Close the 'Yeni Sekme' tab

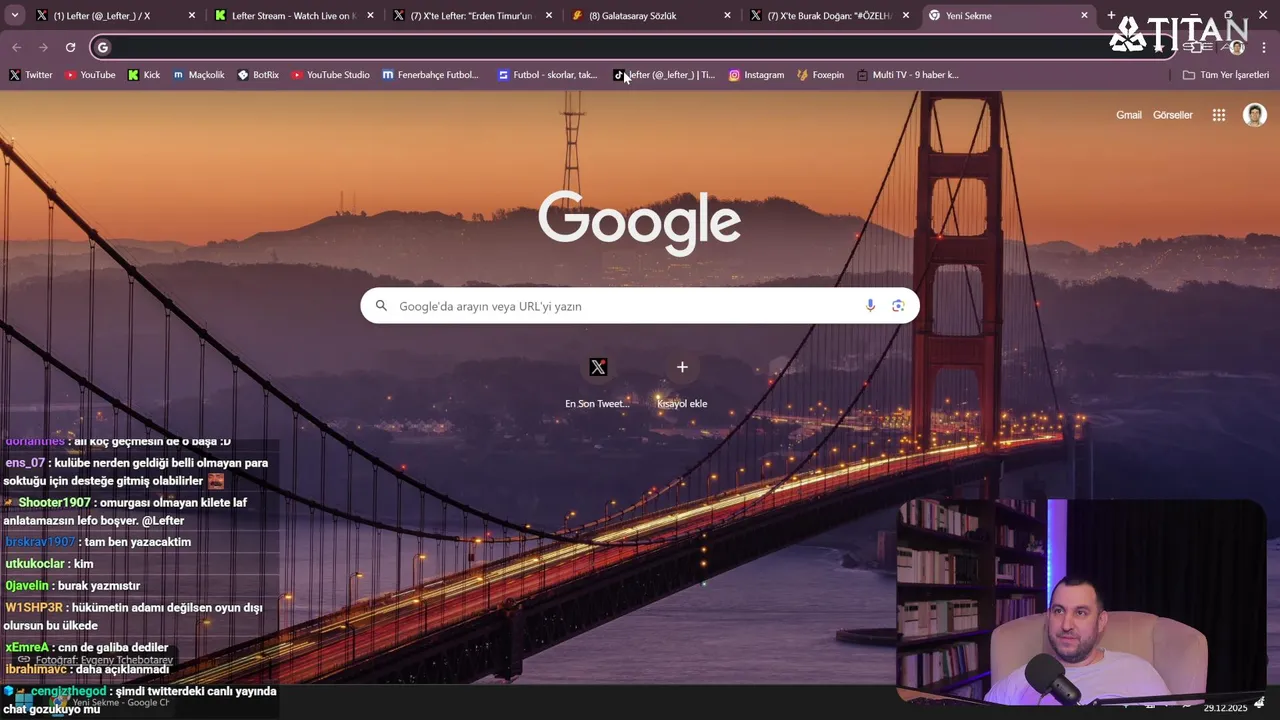tap(1084, 16)
